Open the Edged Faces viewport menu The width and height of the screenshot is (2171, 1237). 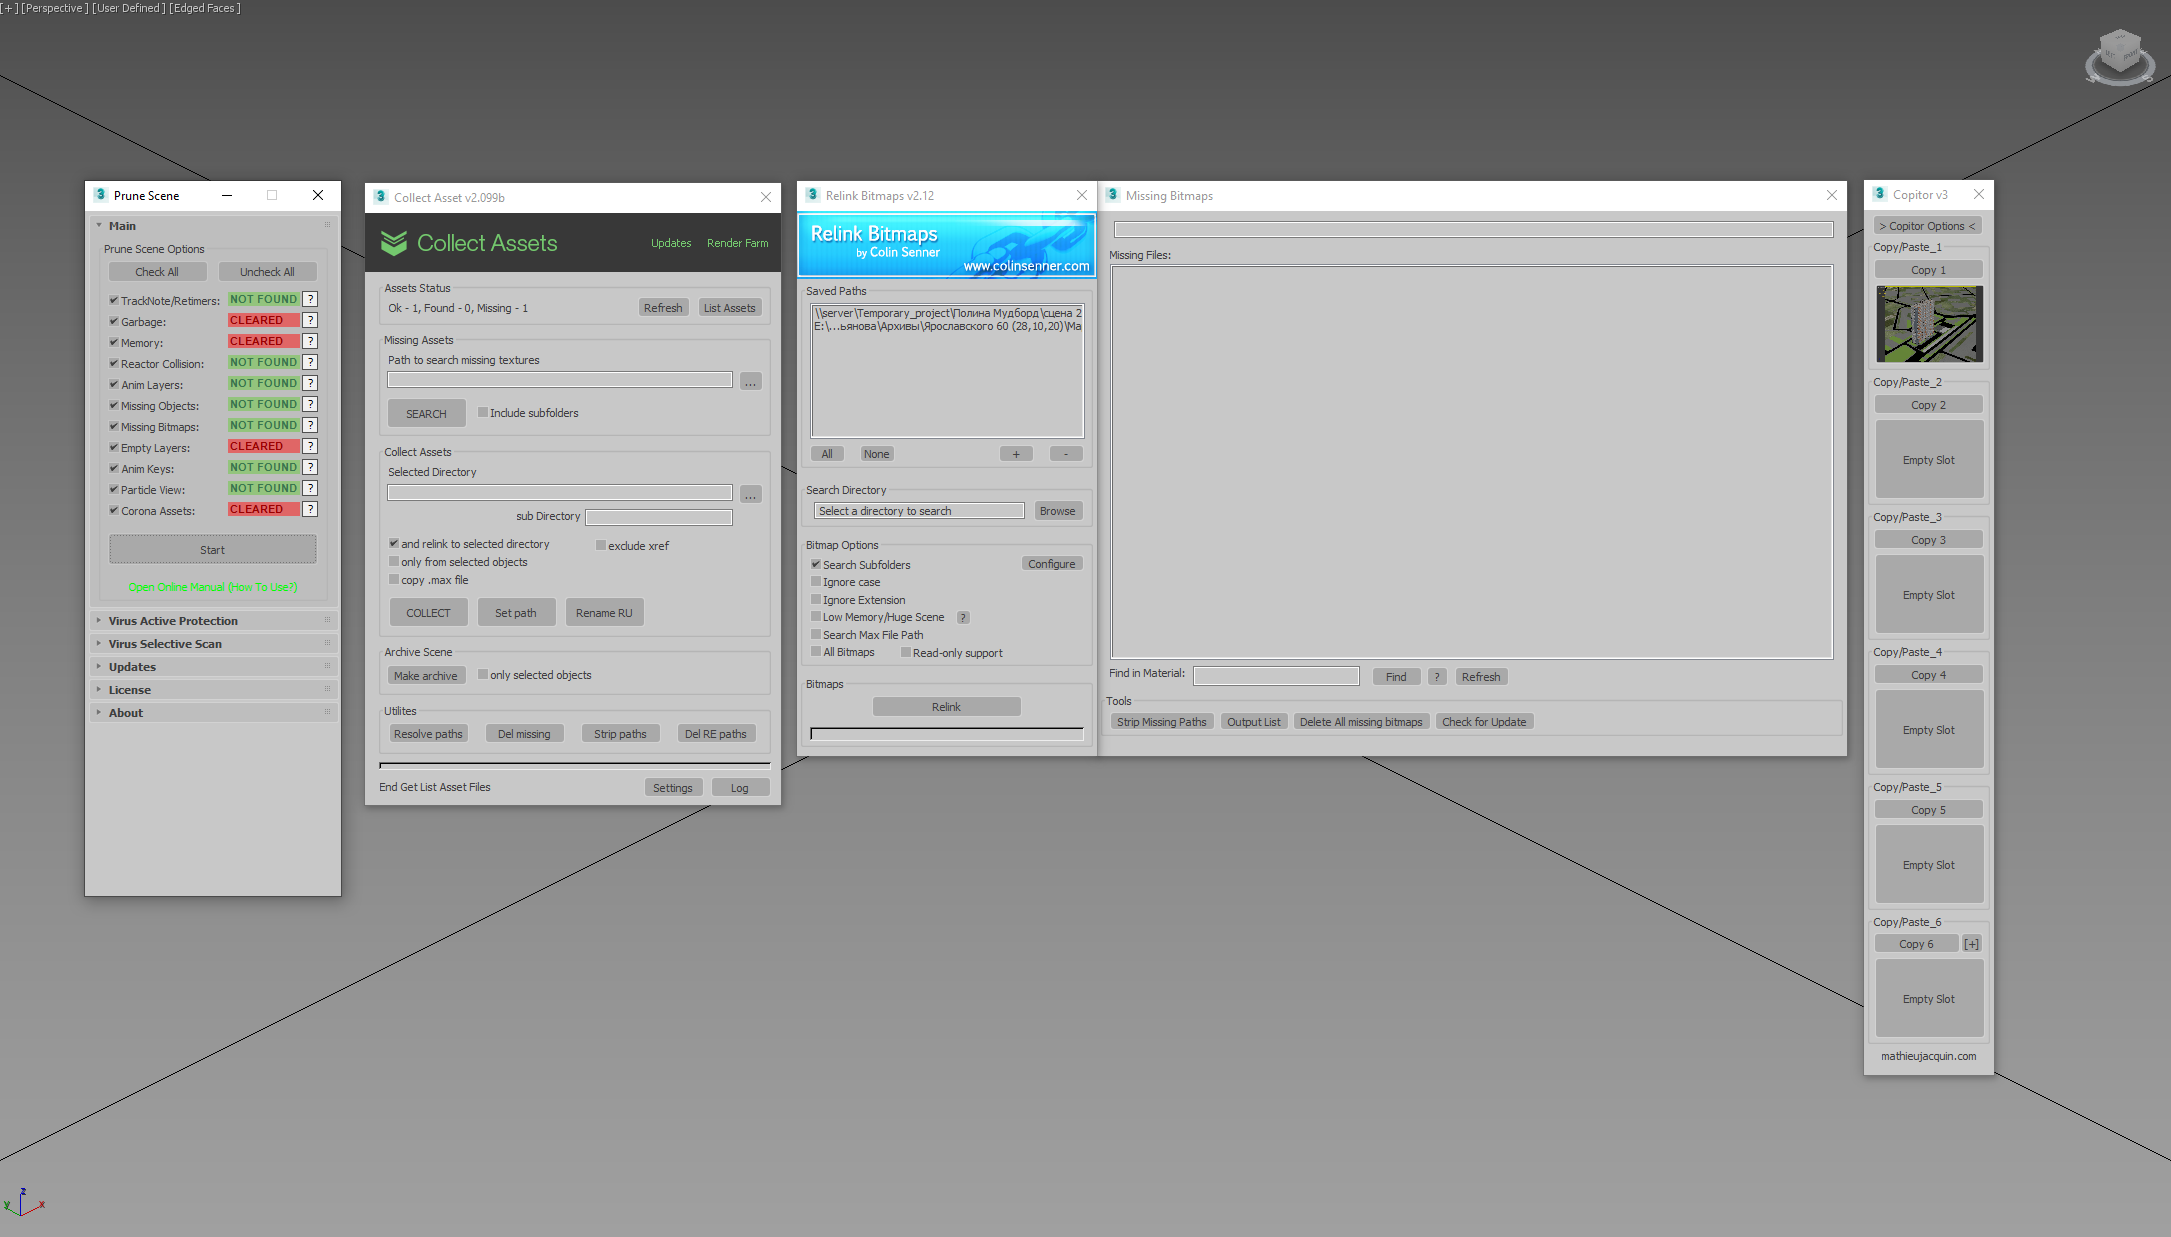coord(205,8)
